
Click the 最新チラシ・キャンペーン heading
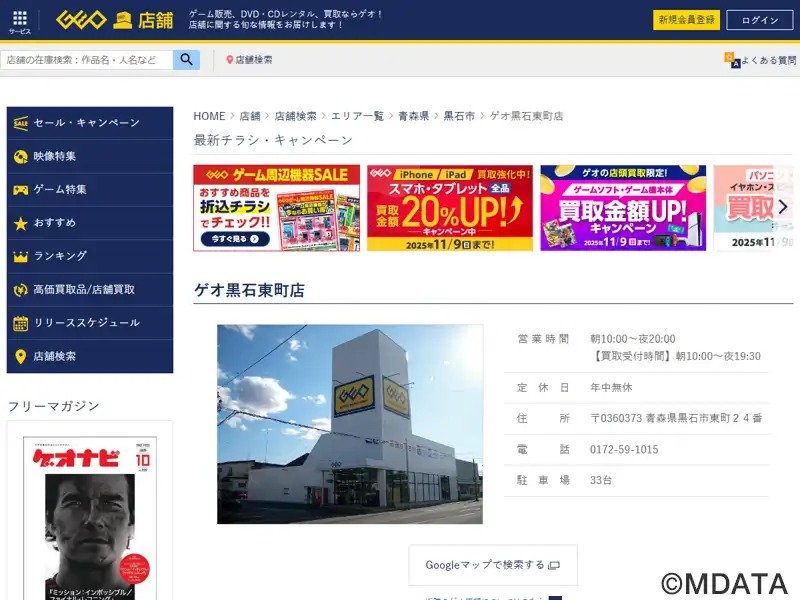coord(273,140)
